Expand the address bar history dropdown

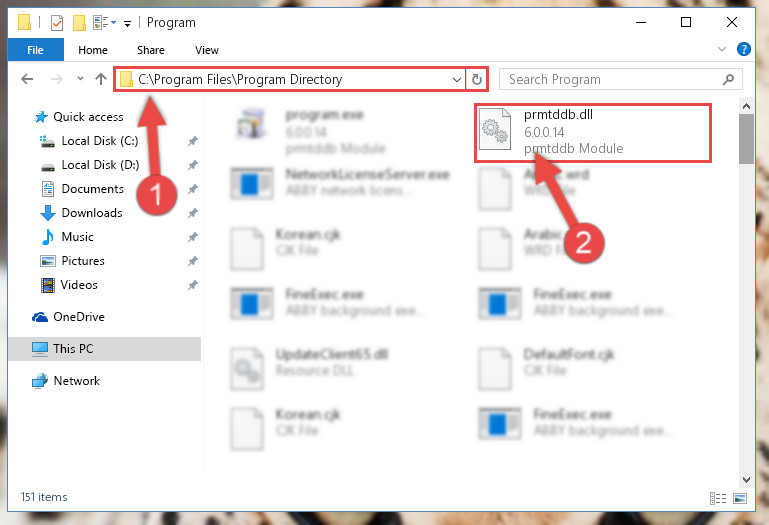pyautogui.click(x=457, y=79)
